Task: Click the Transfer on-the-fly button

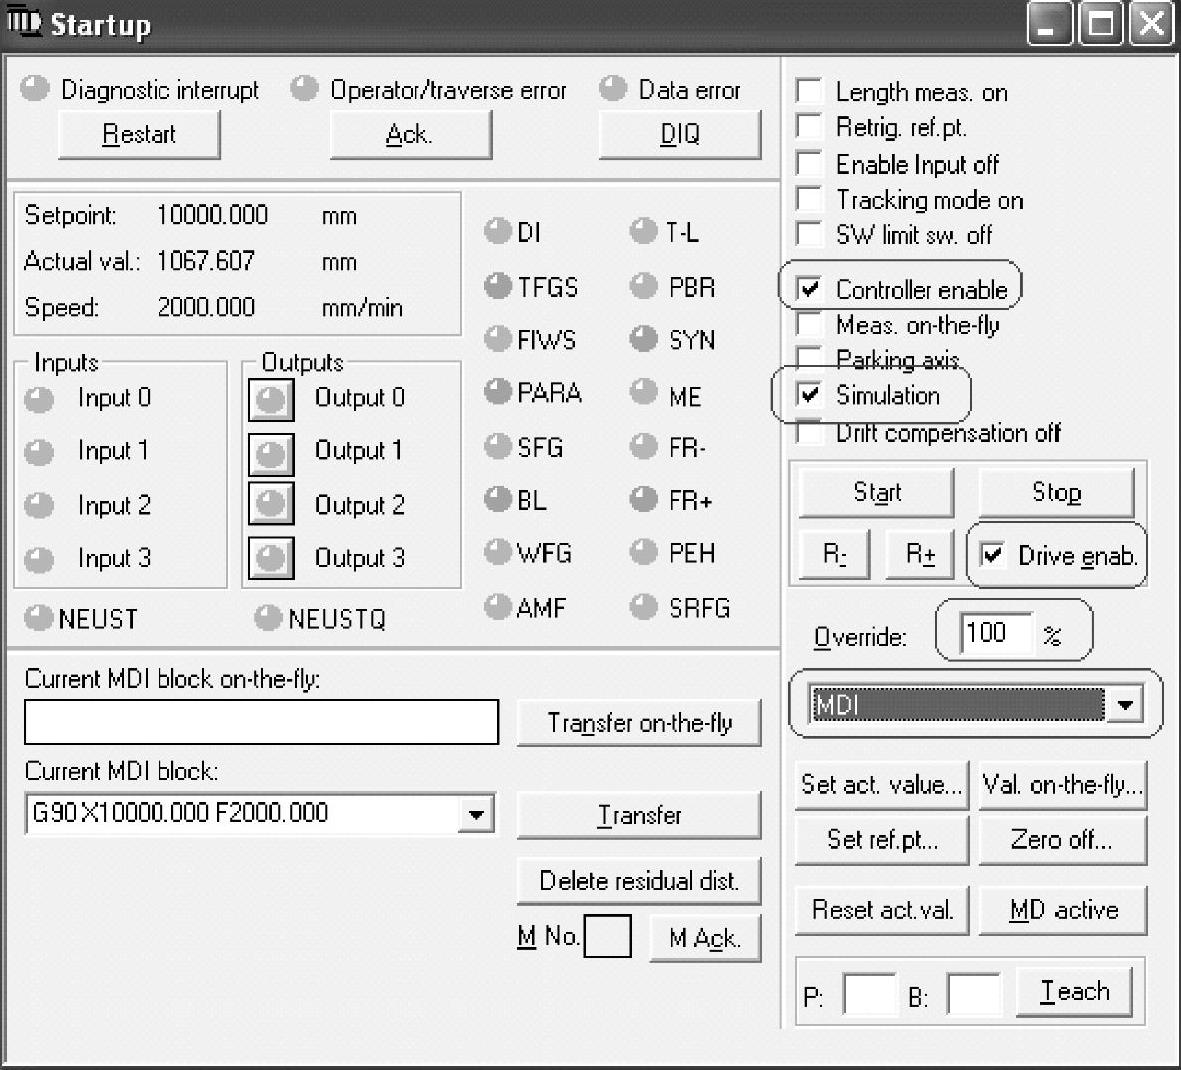Action: [639, 723]
